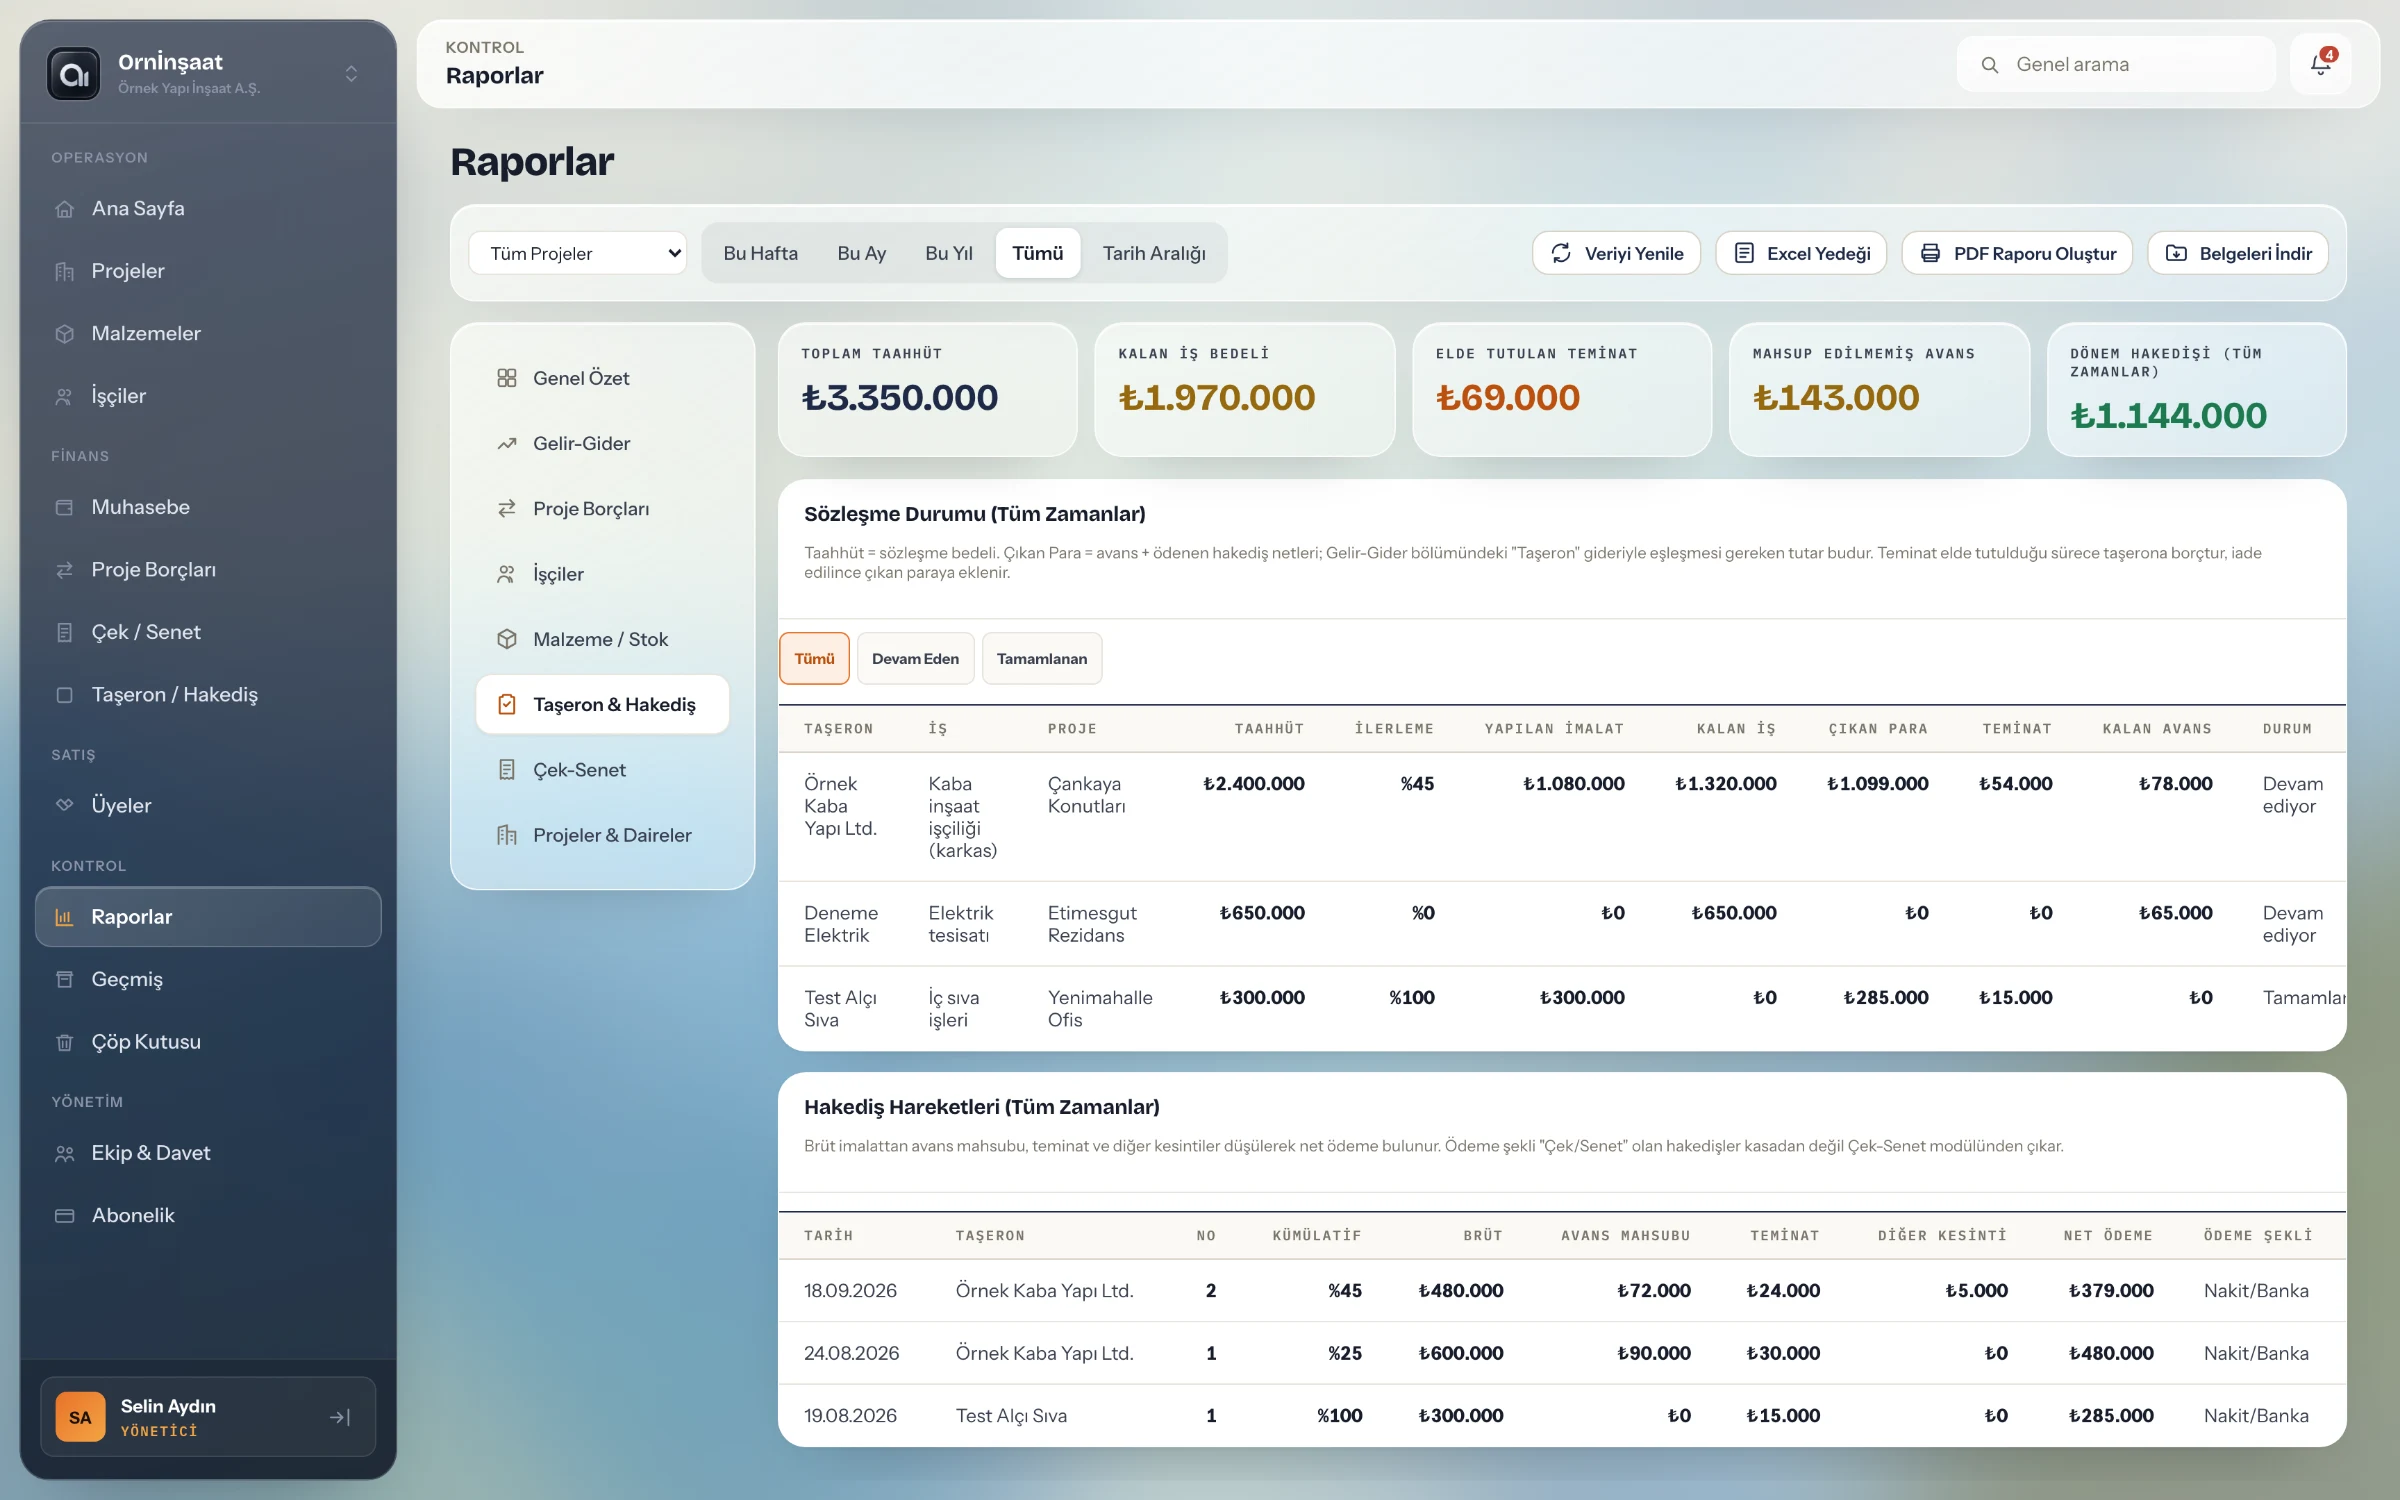This screenshot has height=1500, width=2400.
Task: Open İşçiler in the report menu
Action: [x=602, y=574]
